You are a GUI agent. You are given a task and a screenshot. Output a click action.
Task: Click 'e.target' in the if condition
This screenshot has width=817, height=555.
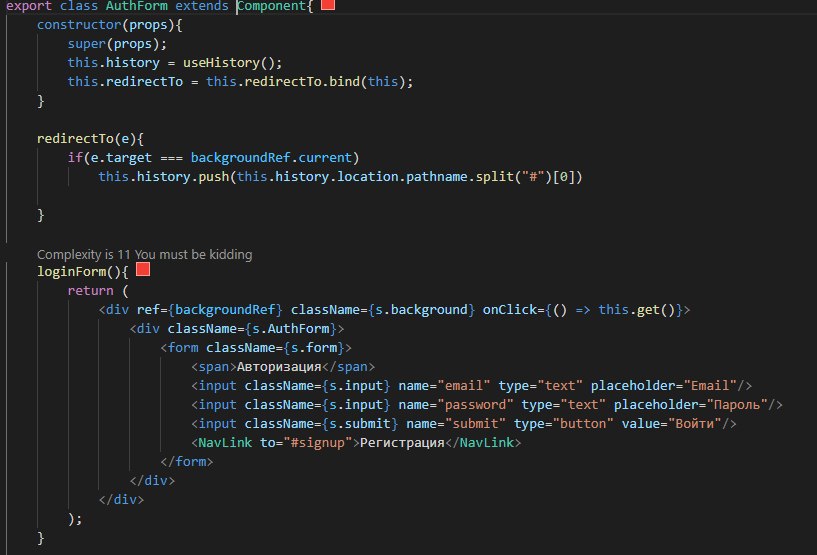(x=121, y=158)
